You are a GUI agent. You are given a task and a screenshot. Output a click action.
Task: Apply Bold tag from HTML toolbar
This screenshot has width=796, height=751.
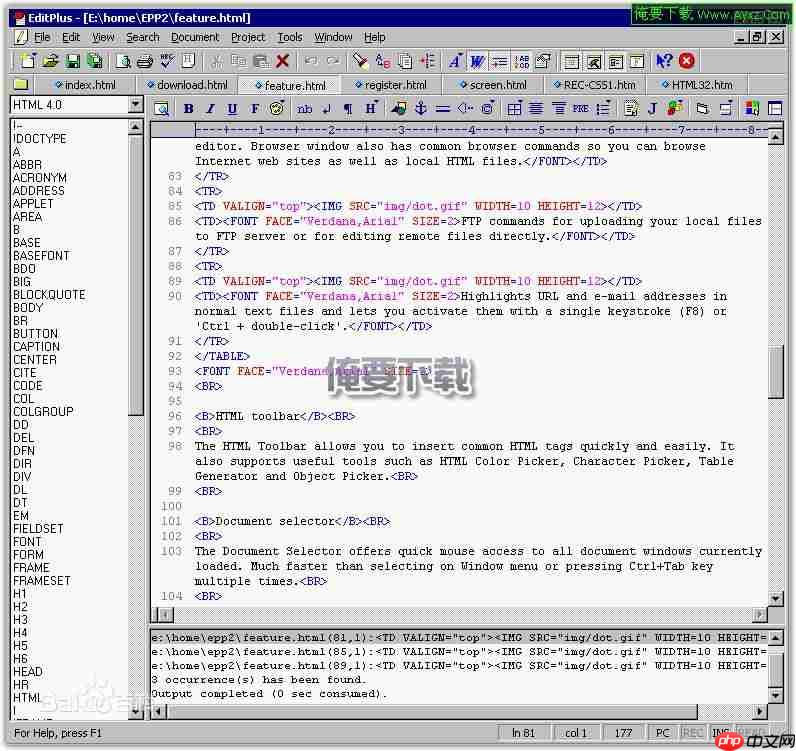(187, 109)
